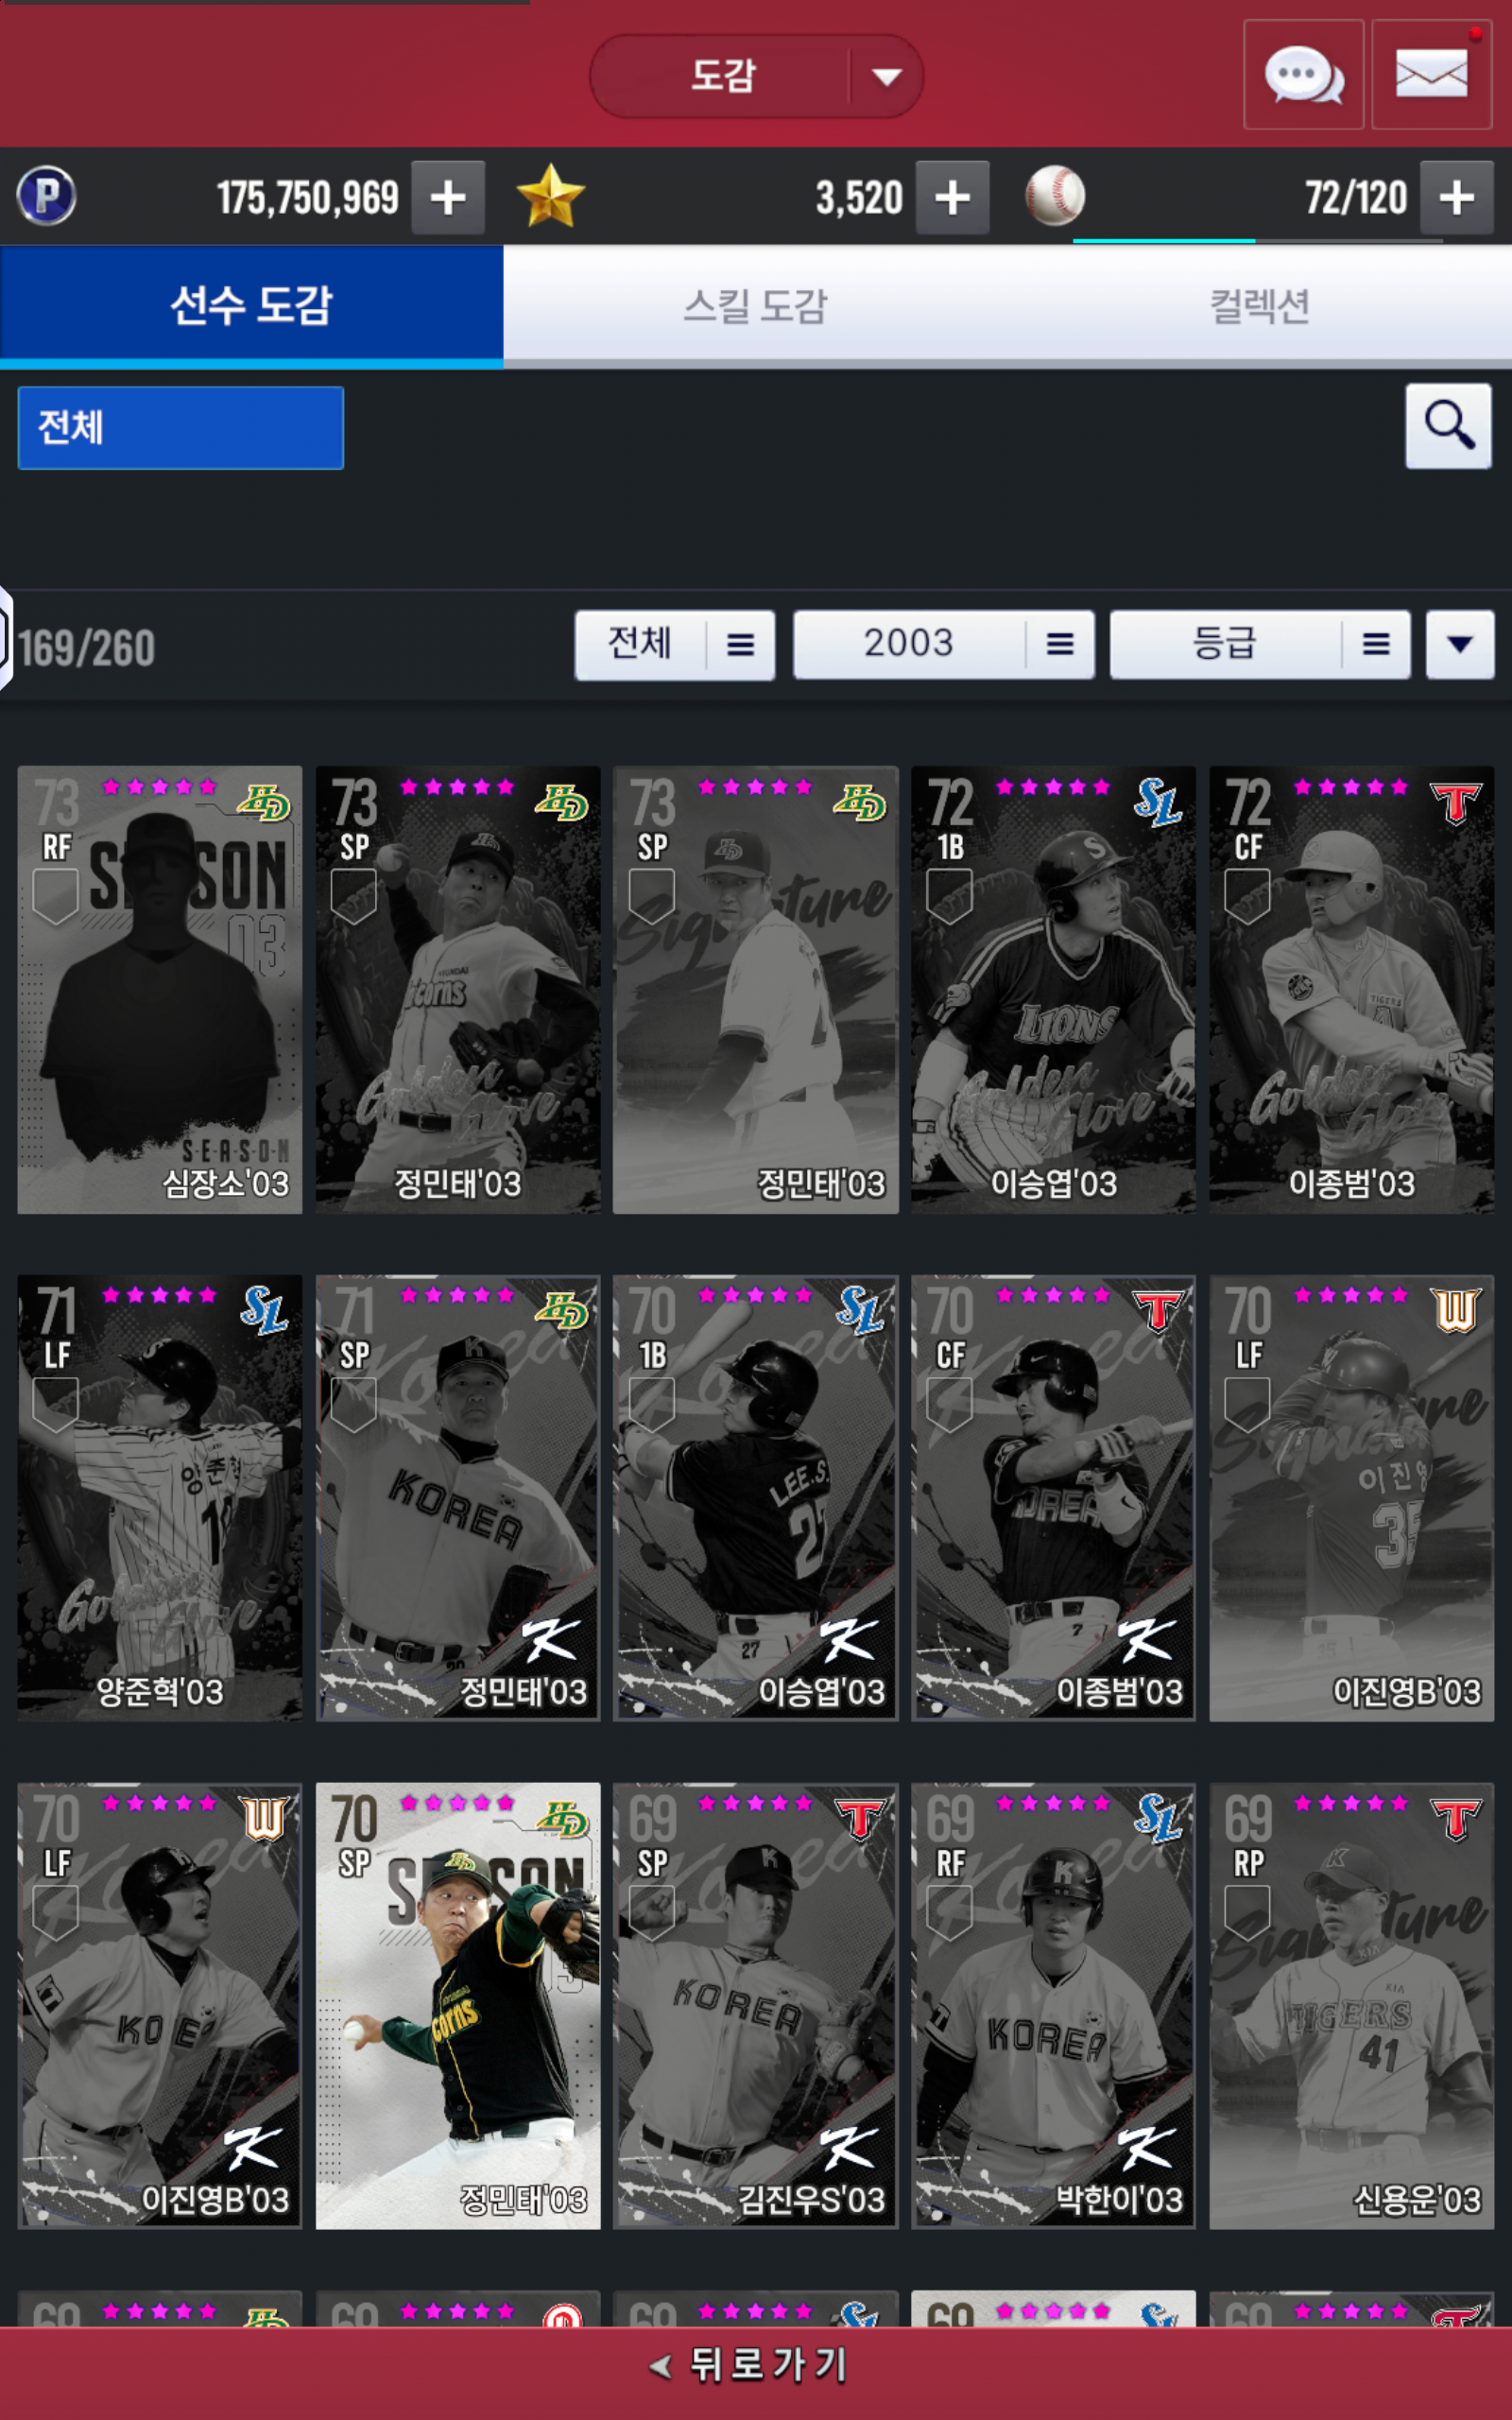
Task: Tap the search magnifier icon
Action: tap(1448, 426)
